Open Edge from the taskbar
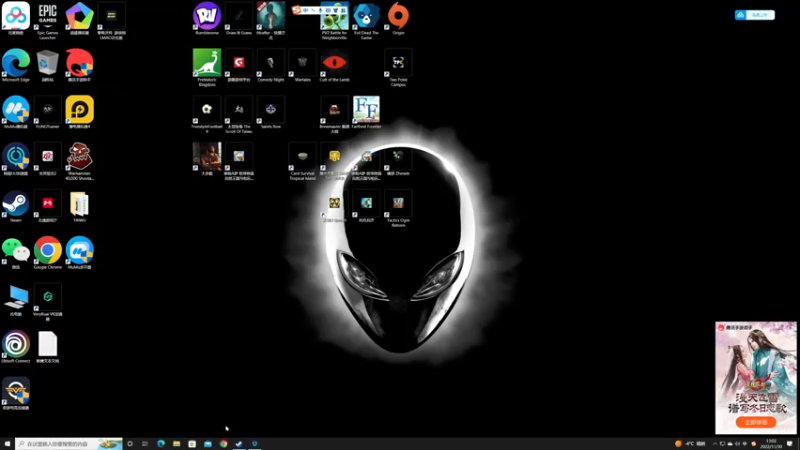 click(161, 444)
